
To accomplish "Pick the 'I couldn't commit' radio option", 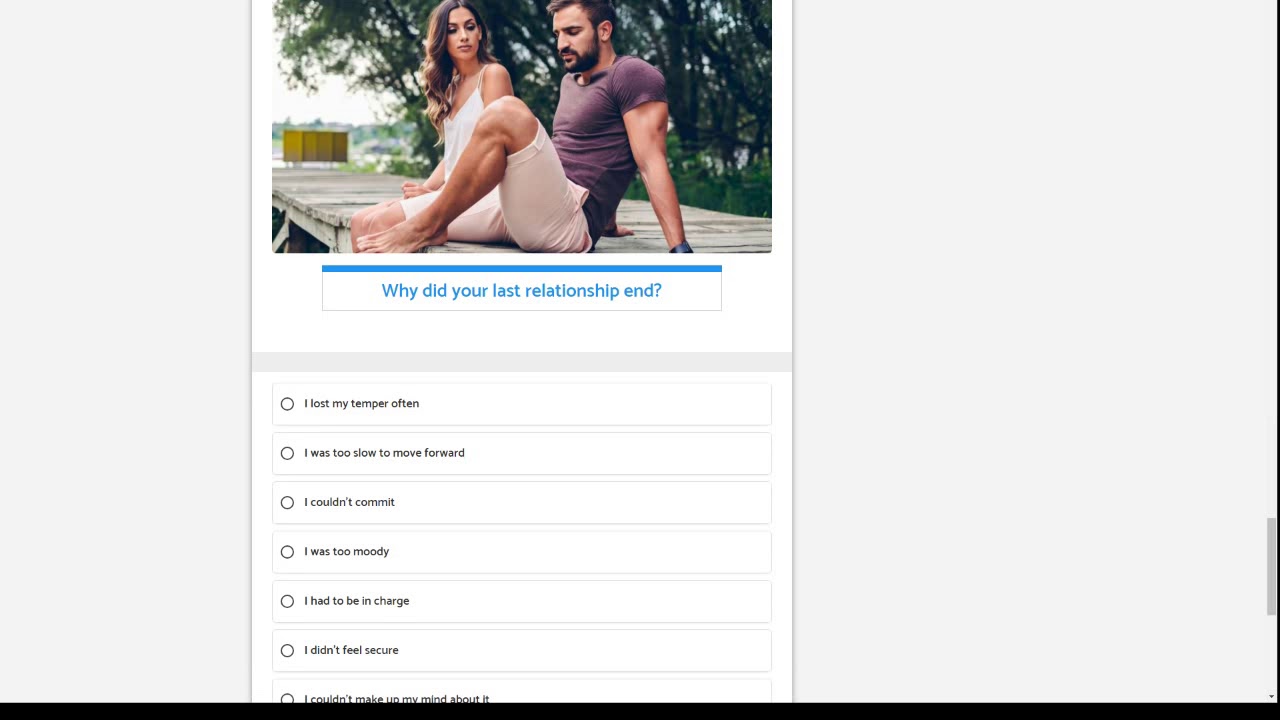I will 287,502.
